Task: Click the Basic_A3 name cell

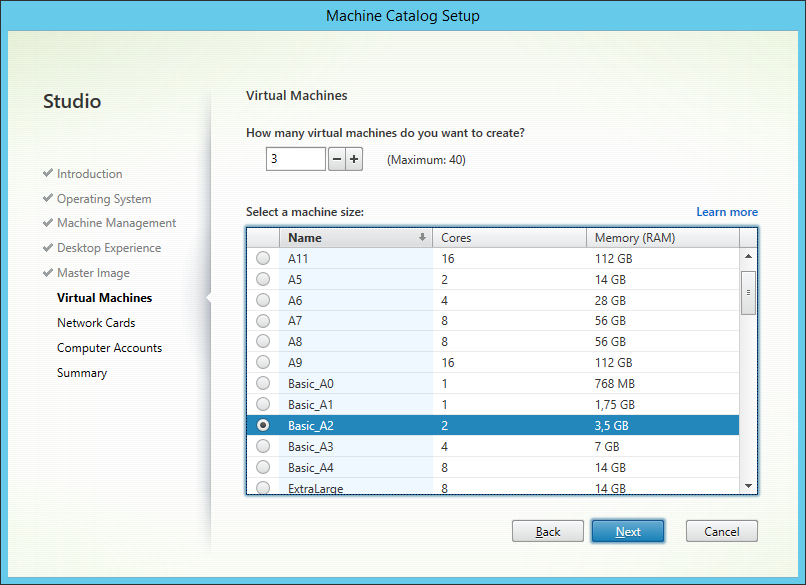Action: coord(356,447)
